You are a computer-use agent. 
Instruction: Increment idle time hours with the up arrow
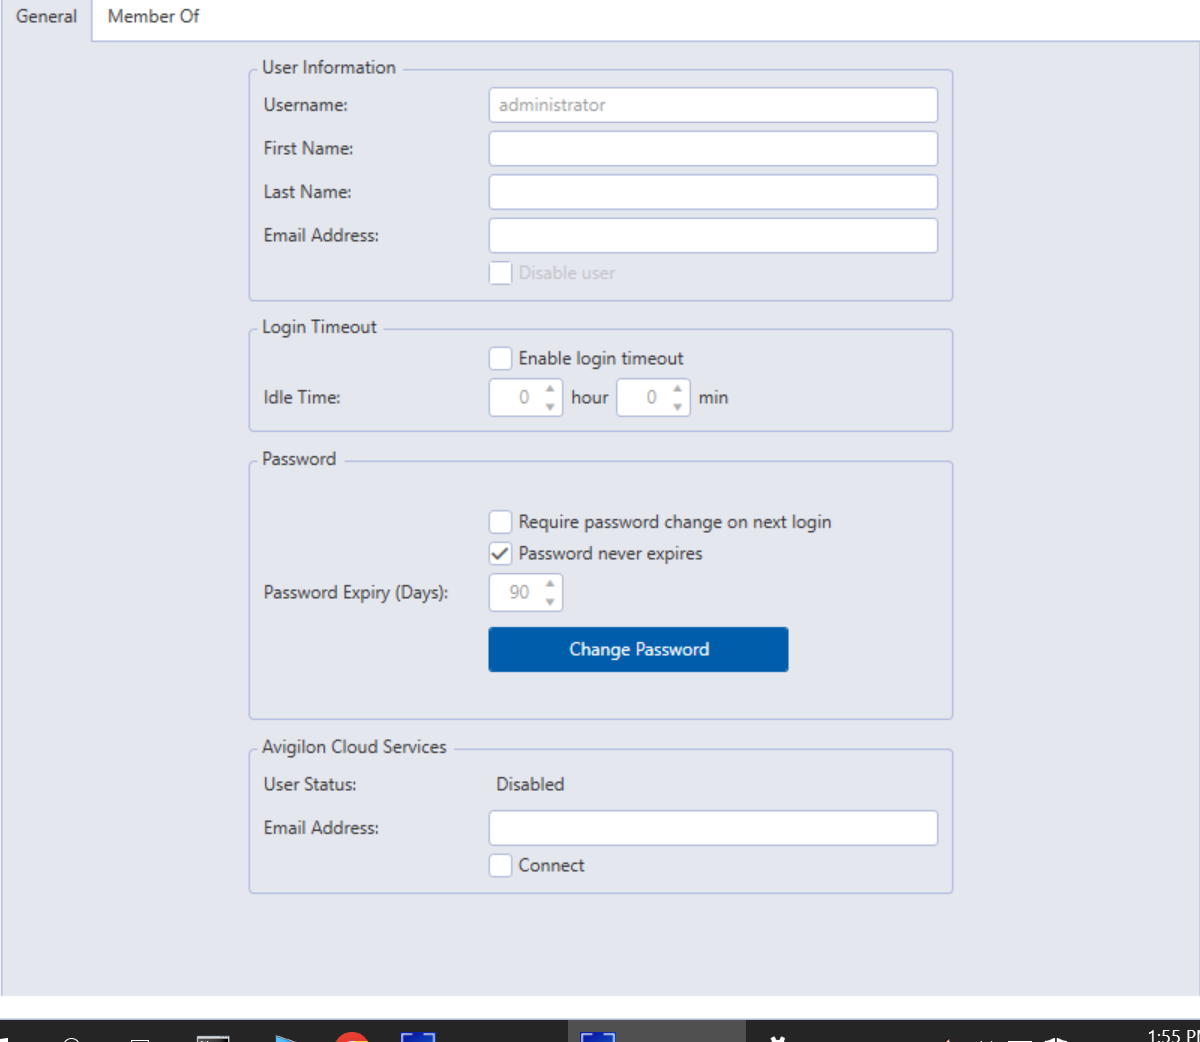point(549,391)
